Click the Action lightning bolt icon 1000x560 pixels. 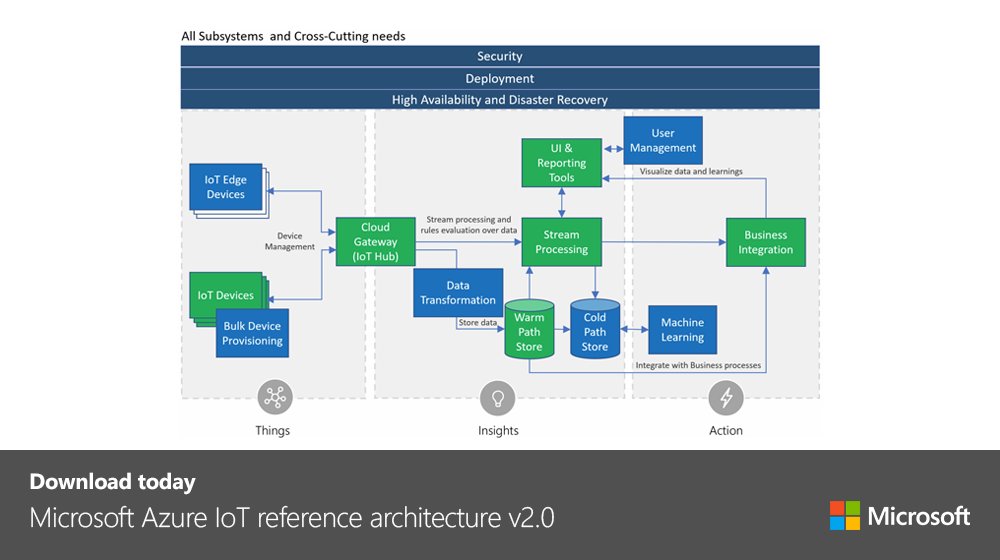pos(726,398)
